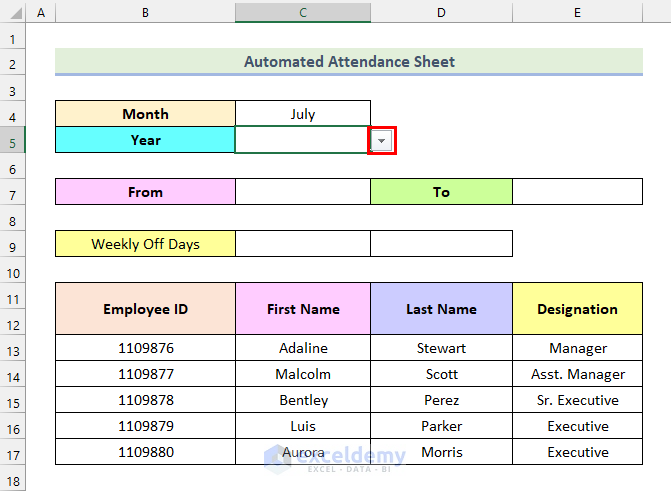Select the Employee ID header cell
The height and width of the screenshot is (491, 671).
coord(145,309)
